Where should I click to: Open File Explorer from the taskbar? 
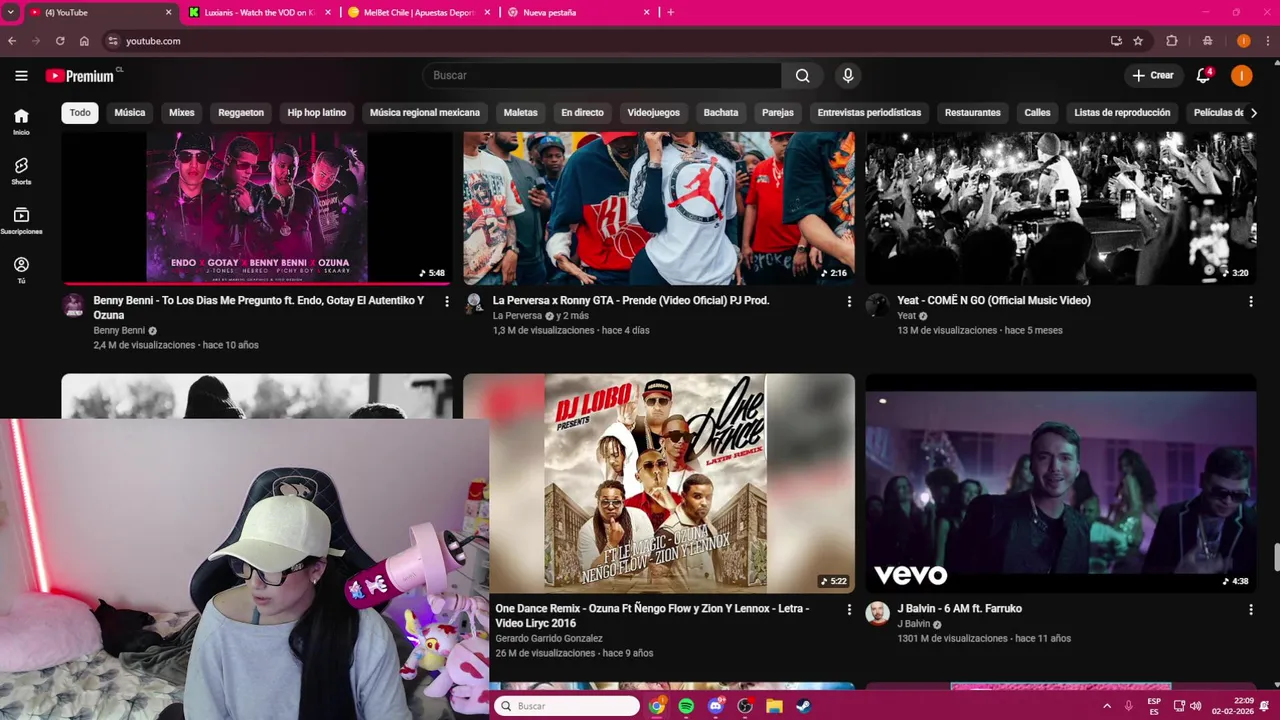[774, 706]
